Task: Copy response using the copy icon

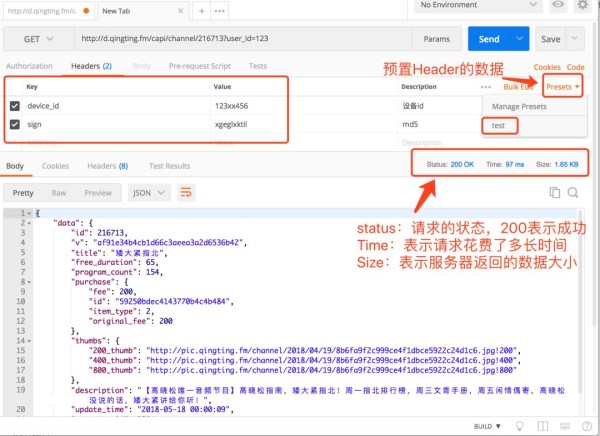Action: pos(554,192)
